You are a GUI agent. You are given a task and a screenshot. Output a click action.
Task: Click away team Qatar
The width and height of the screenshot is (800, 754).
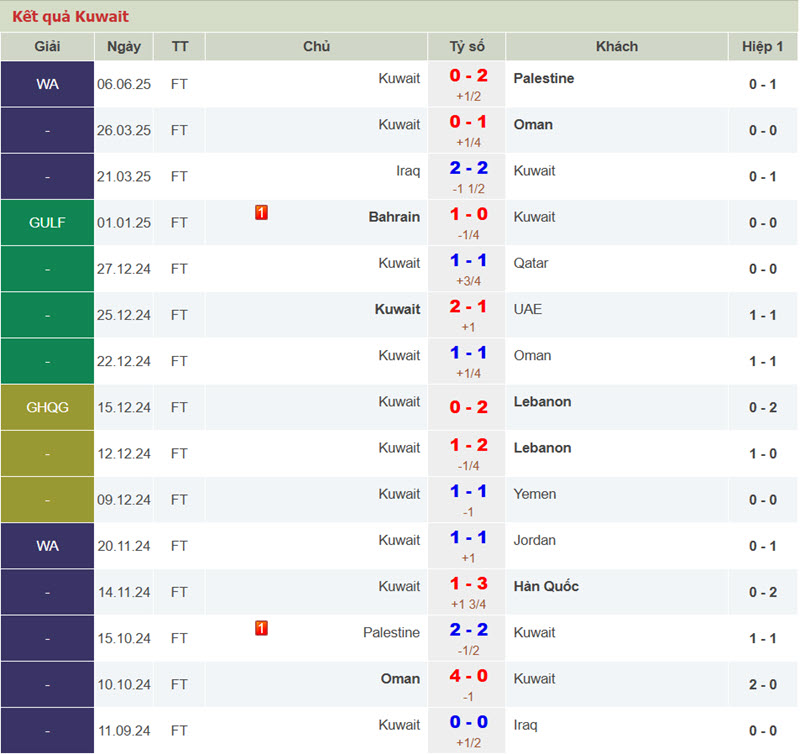coord(531,263)
